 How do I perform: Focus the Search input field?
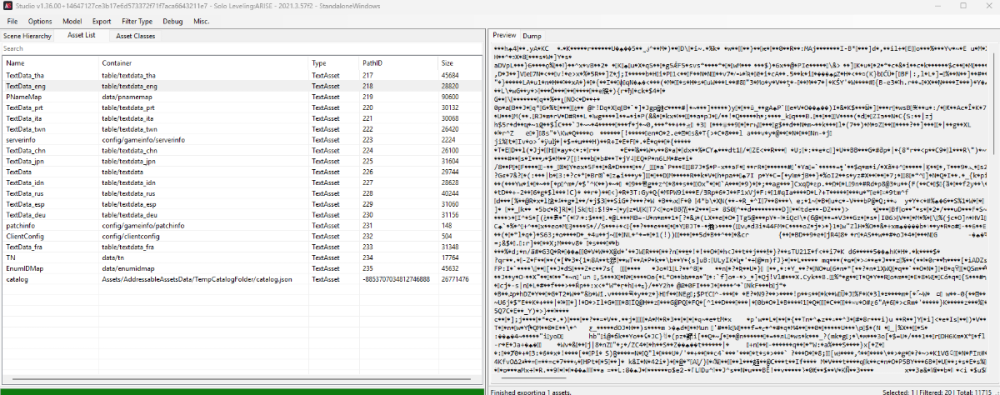point(242,48)
